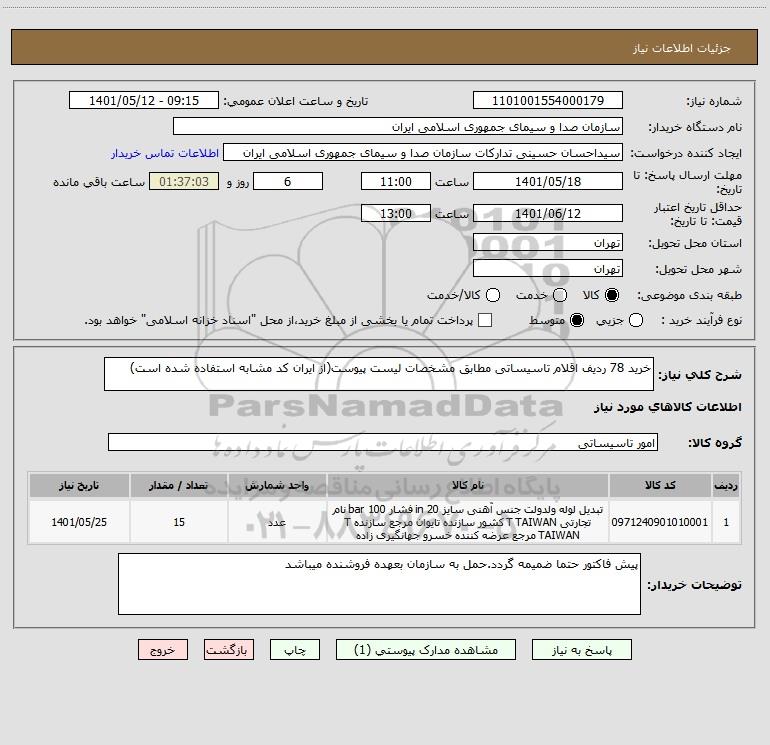
Task: Click the need date cell 1401/05/25
Action: coord(79,522)
